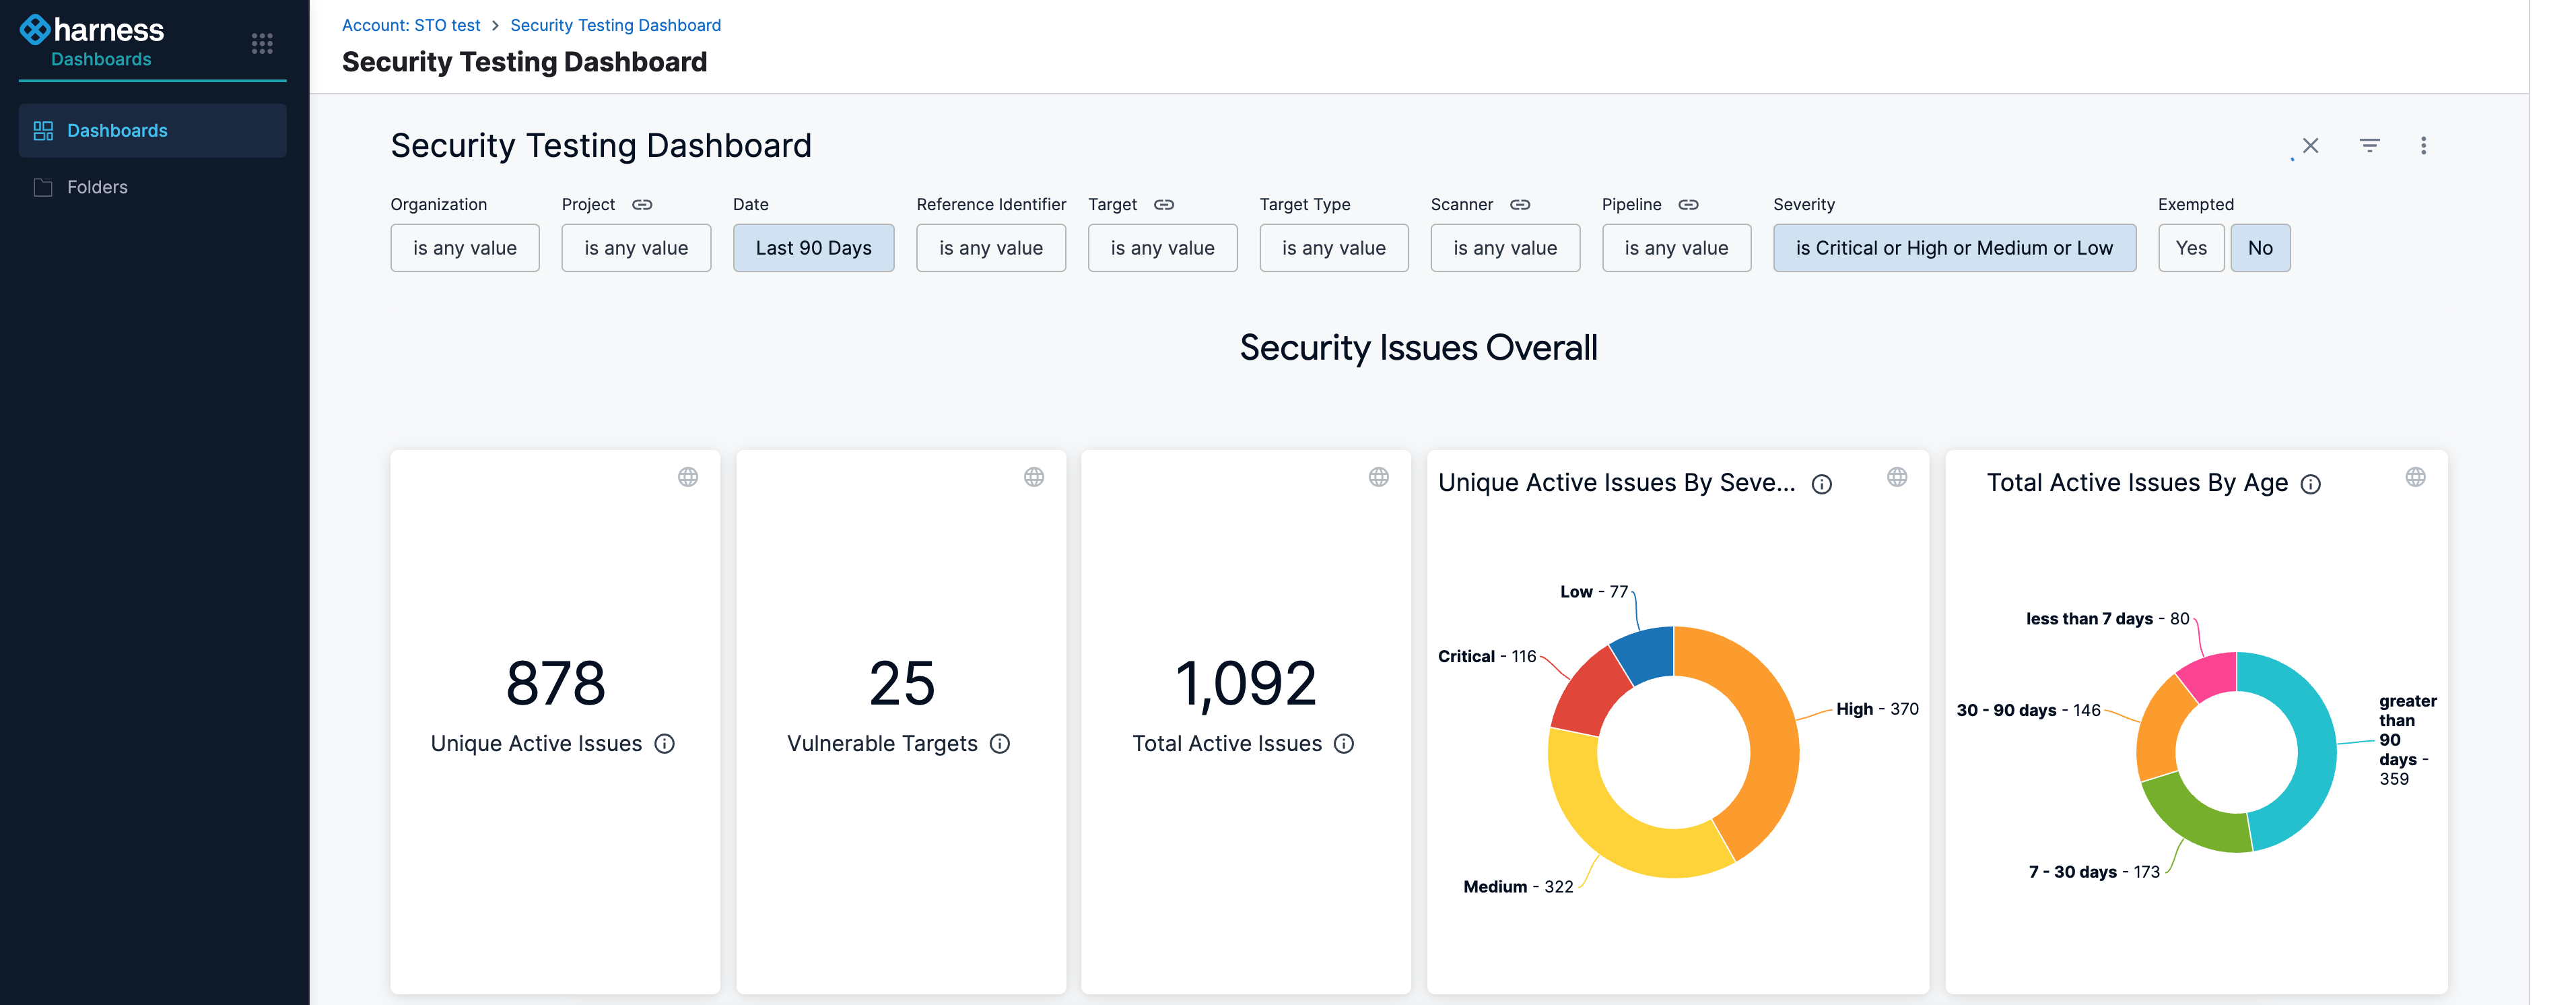The height and width of the screenshot is (1005, 2576).
Task: Open the Severity filter dropdown
Action: [x=1954, y=248]
